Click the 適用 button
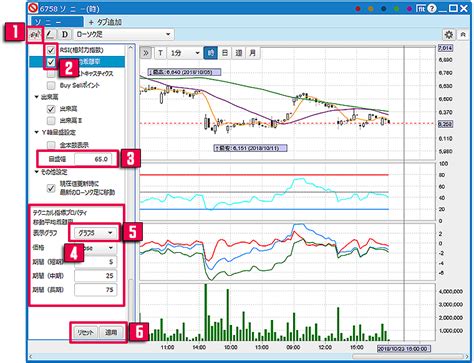Image resolution: width=474 pixels, height=363 pixels. tap(111, 332)
